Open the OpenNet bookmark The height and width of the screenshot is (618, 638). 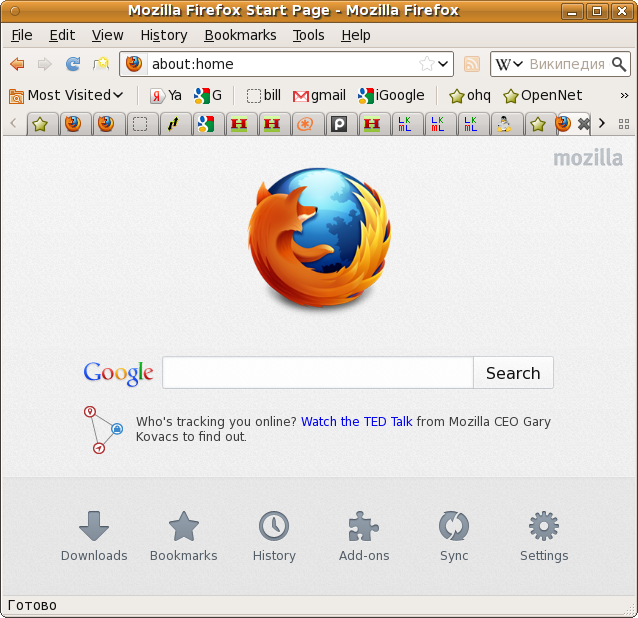[542, 96]
